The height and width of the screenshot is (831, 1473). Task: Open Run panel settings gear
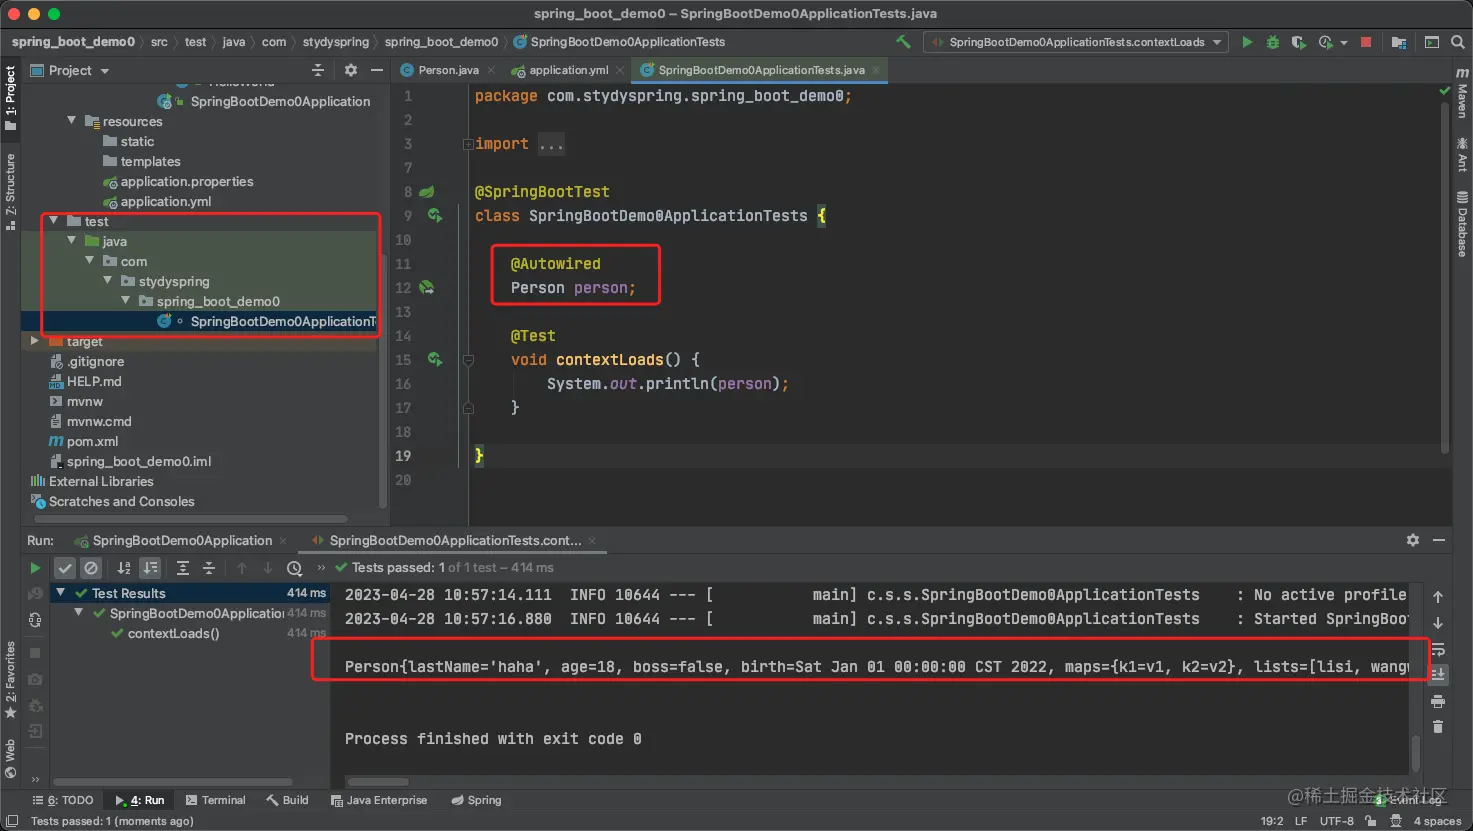coord(1412,540)
